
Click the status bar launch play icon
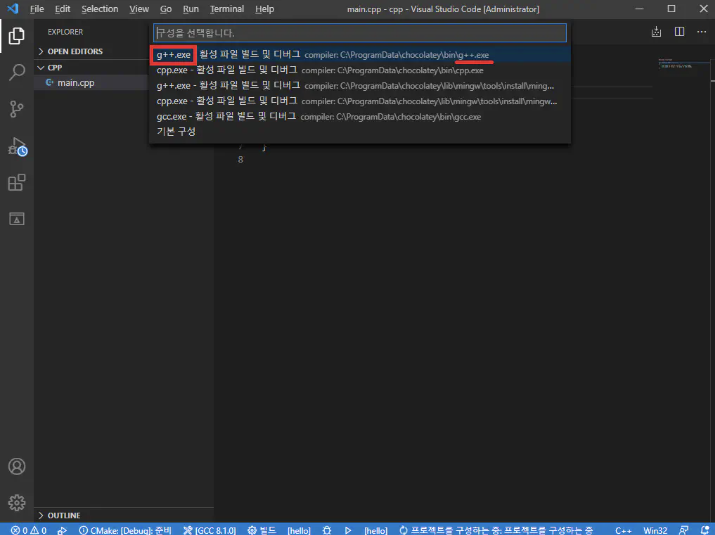(348, 530)
